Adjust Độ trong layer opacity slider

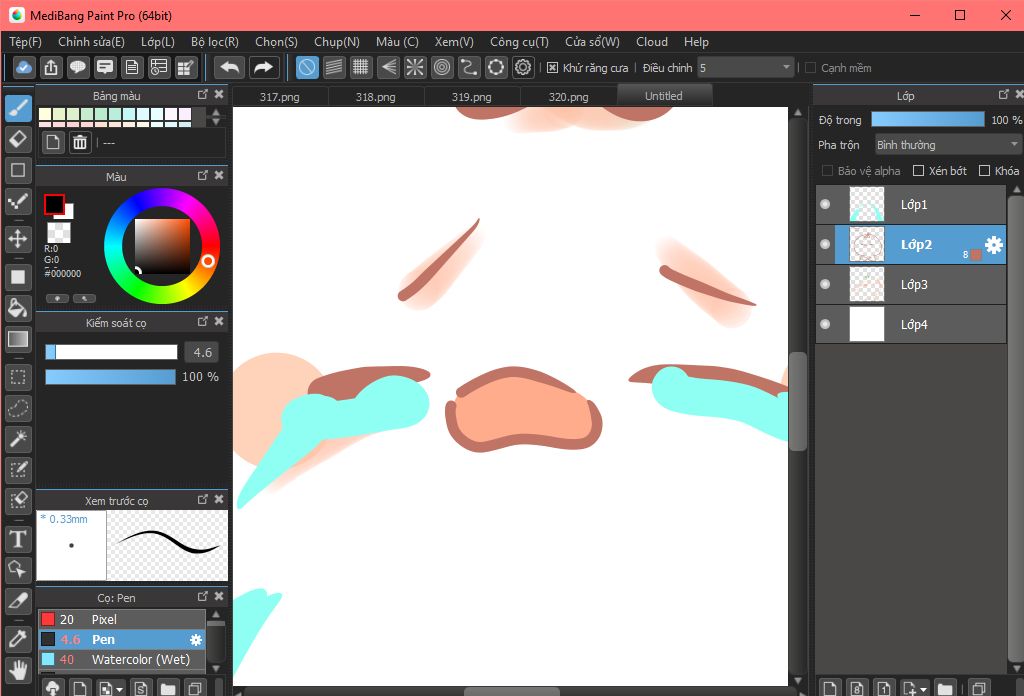point(928,119)
